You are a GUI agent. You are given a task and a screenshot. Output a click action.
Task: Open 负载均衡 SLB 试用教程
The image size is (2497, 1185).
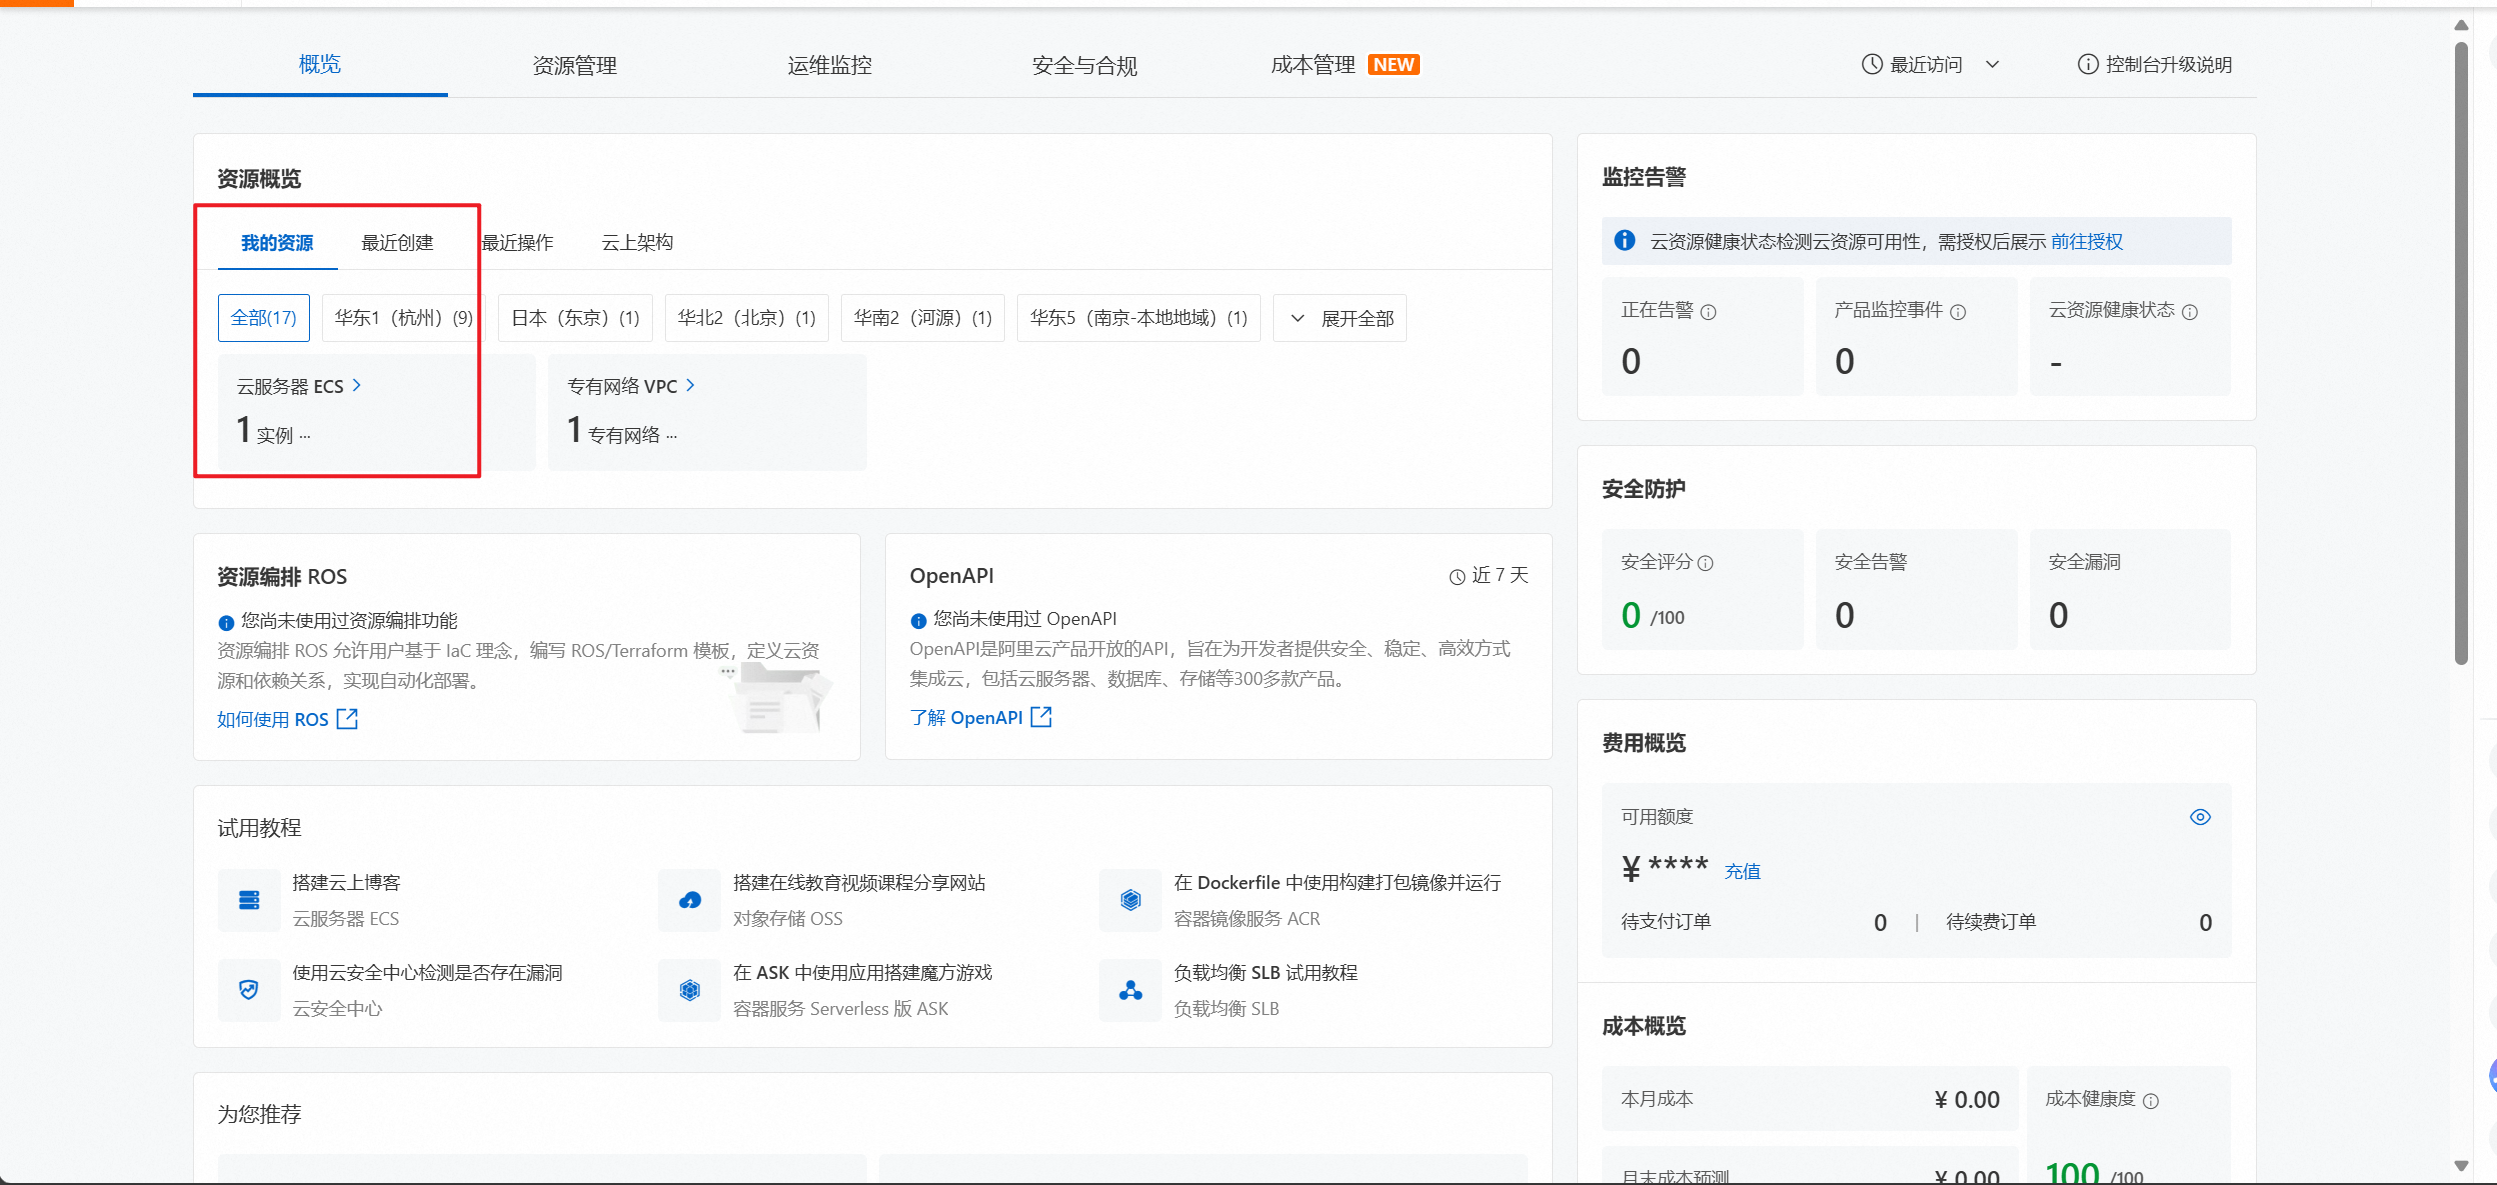(1266, 973)
